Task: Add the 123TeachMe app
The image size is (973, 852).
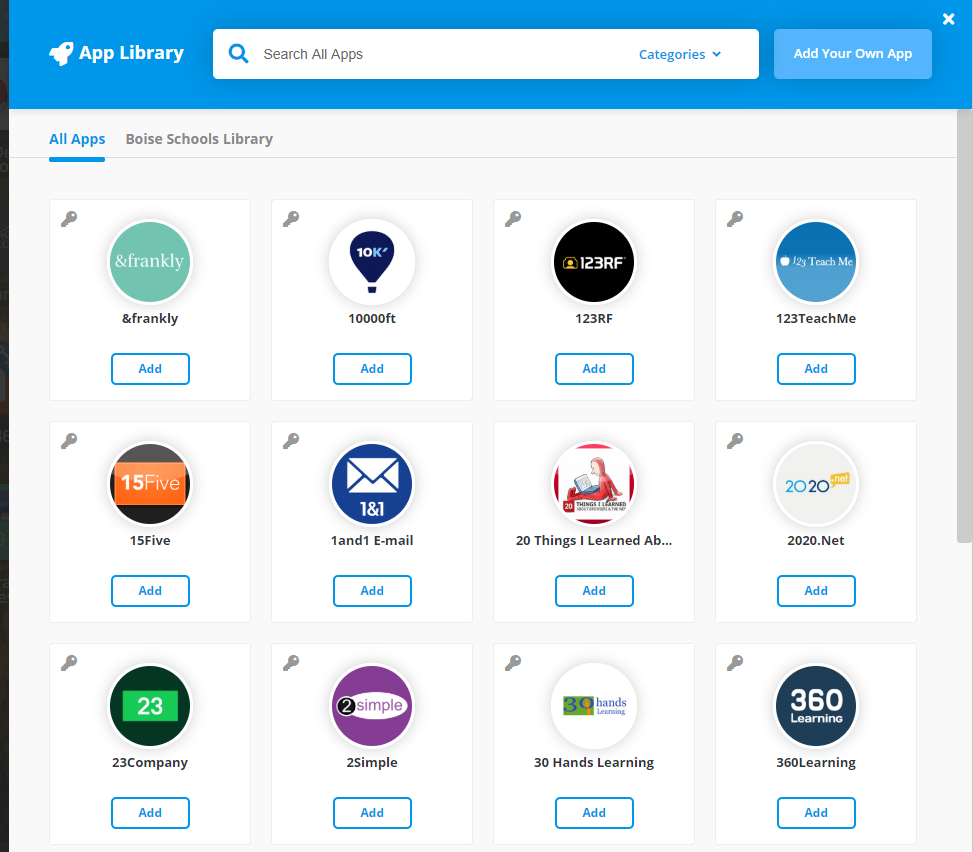Action: pyautogui.click(x=817, y=369)
